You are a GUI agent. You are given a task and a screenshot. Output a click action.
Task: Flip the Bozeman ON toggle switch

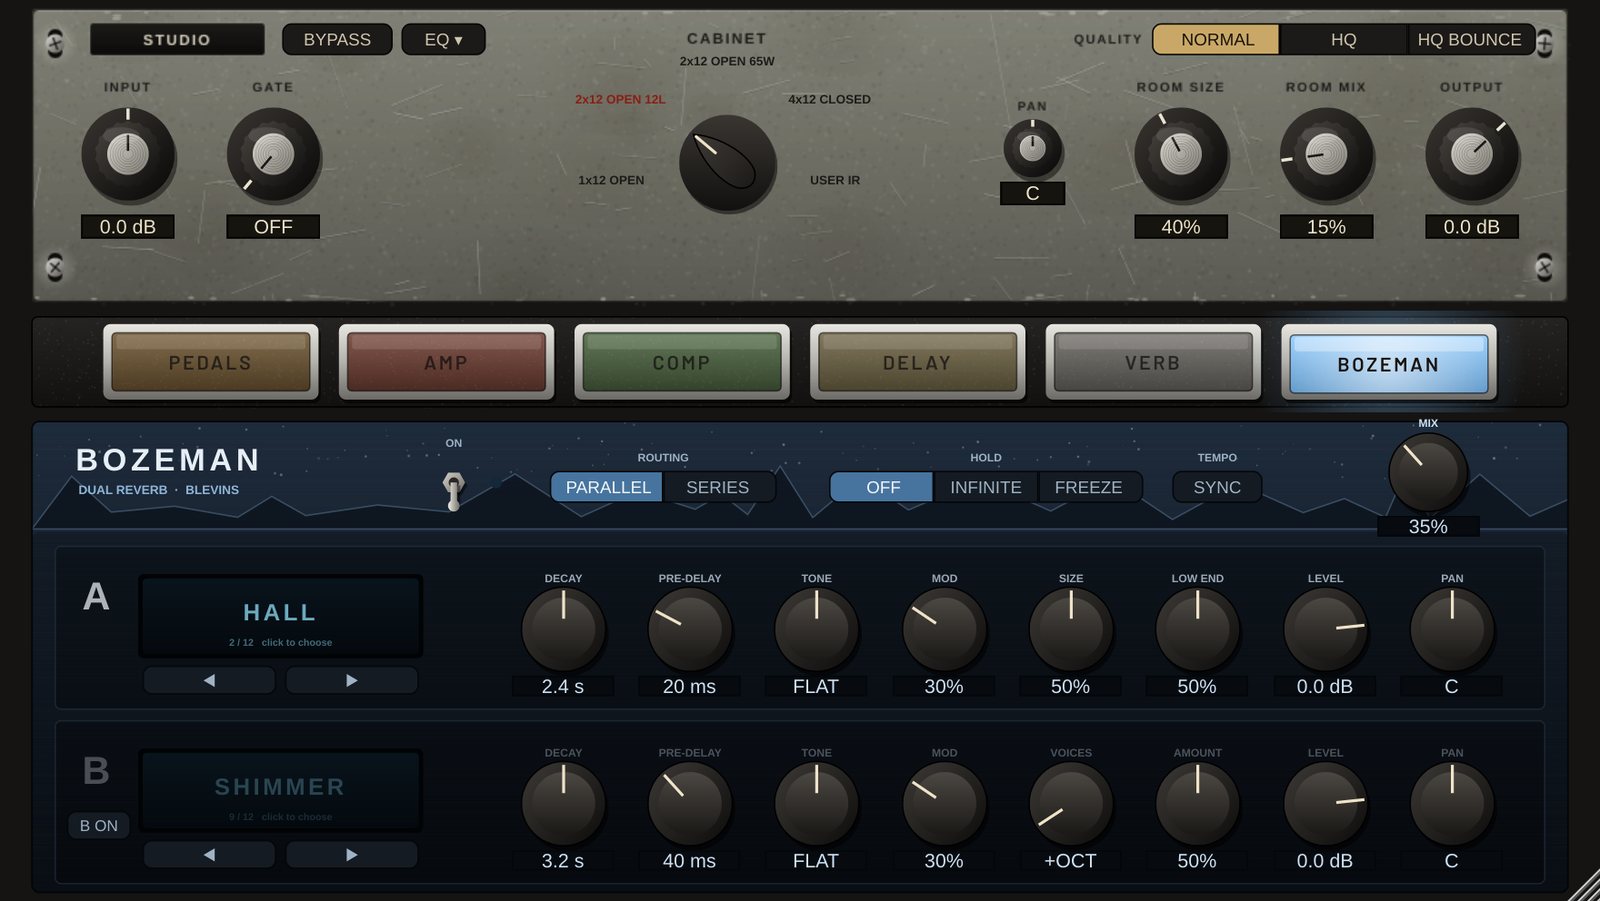(x=454, y=489)
